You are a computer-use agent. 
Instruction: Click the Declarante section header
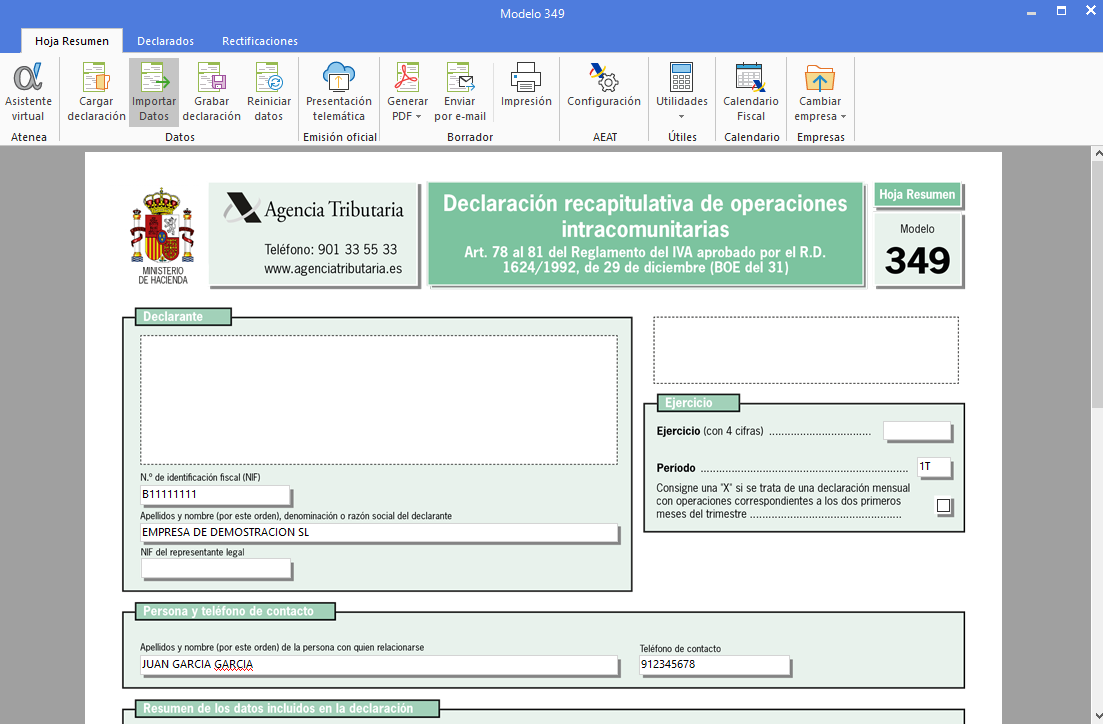[x=182, y=317]
